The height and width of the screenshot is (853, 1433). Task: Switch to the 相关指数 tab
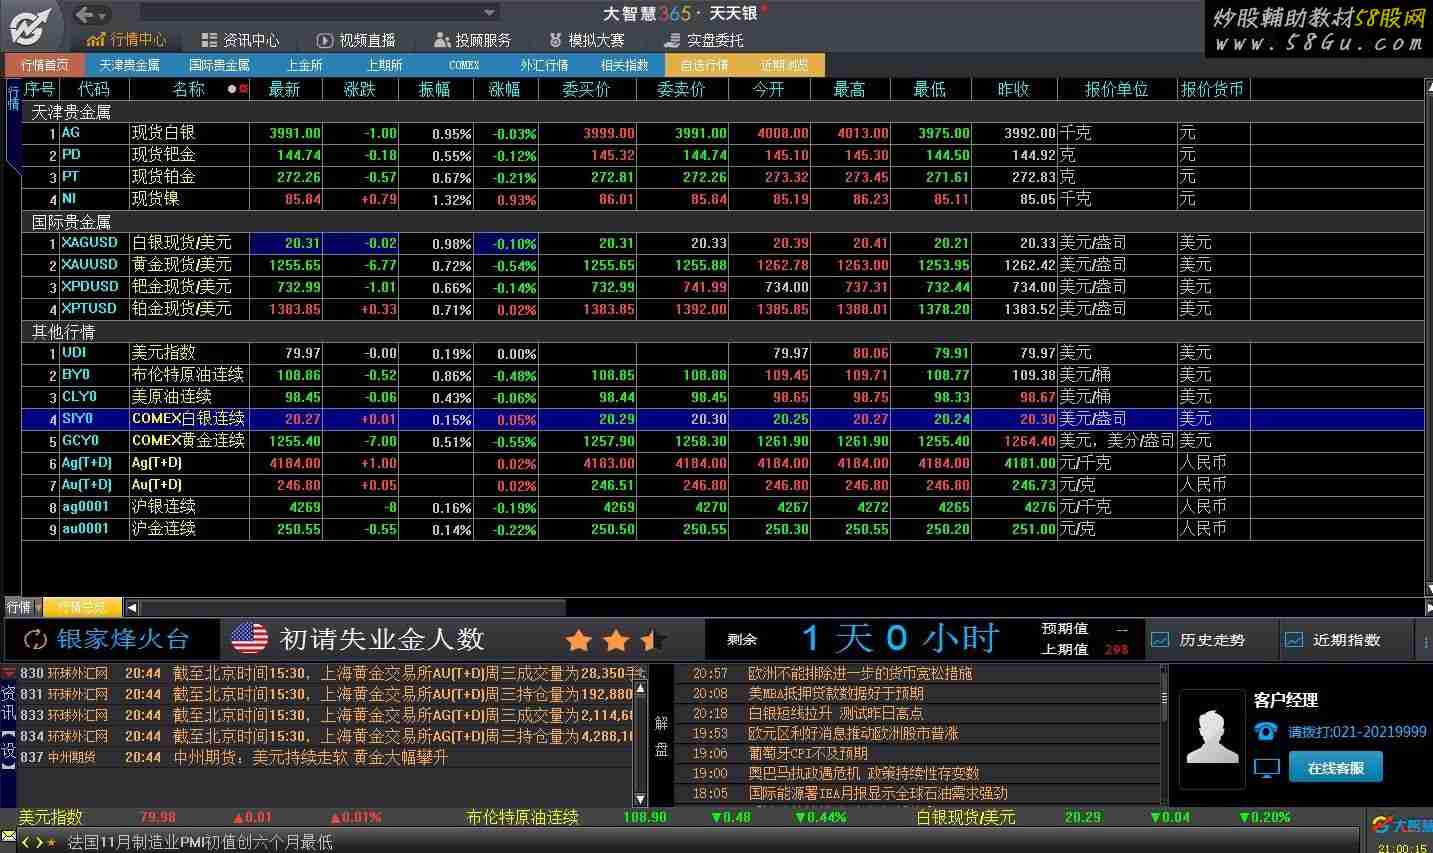point(624,65)
